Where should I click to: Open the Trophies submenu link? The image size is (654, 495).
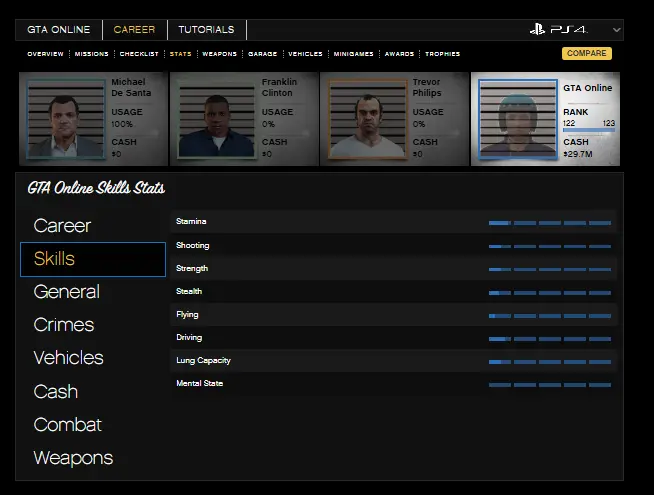pos(442,54)
